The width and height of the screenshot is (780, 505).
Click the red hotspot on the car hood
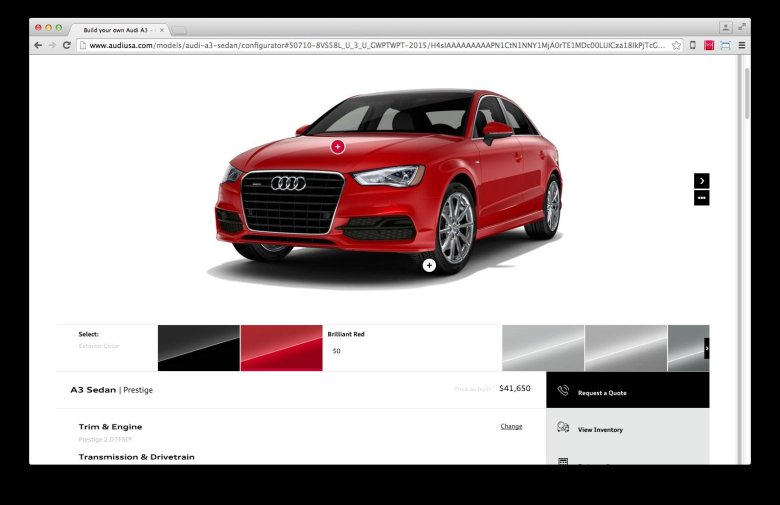(337, 147)
